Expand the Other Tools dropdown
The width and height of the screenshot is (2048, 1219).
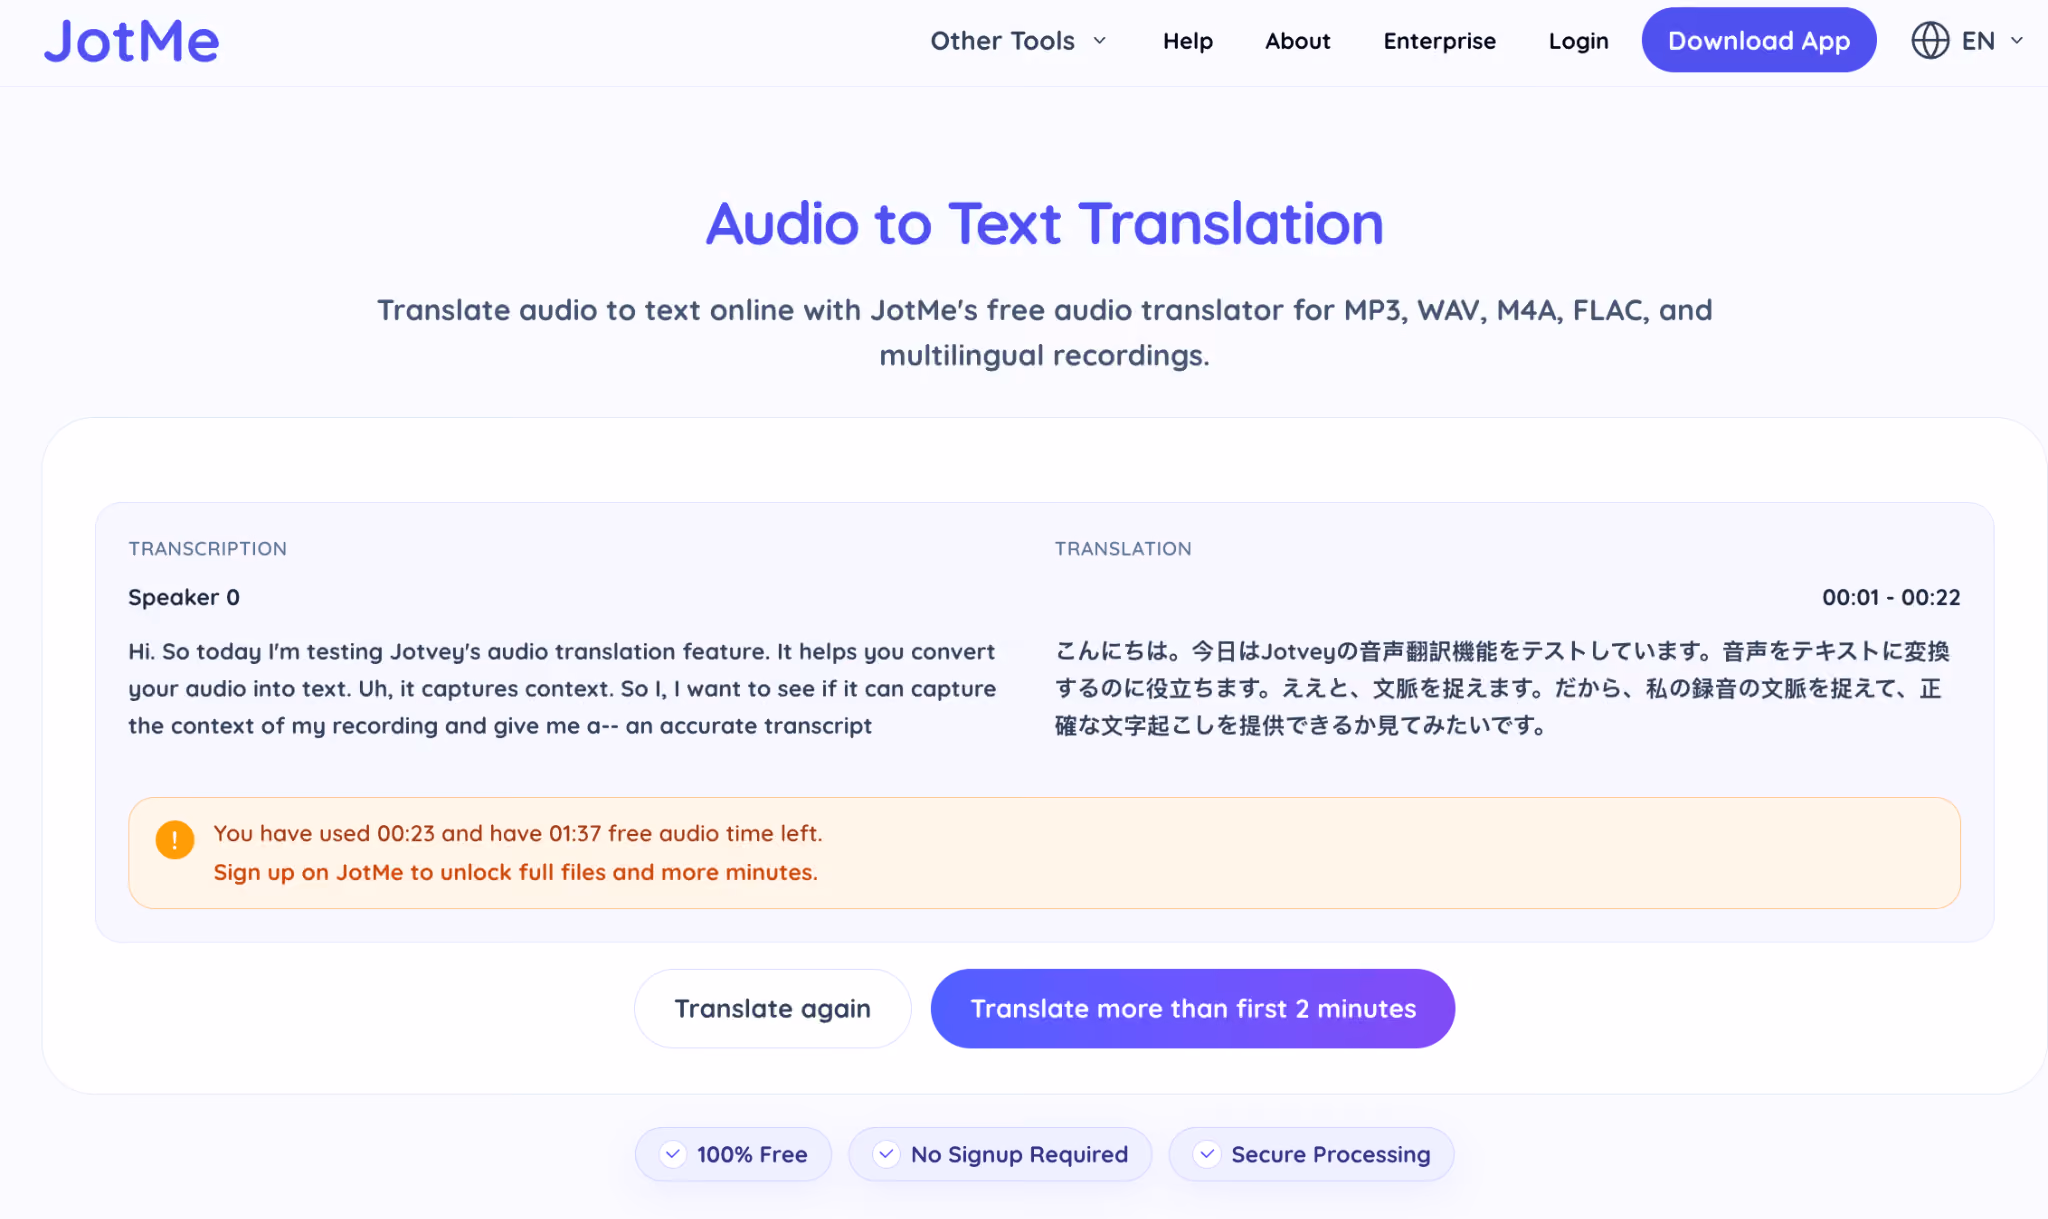[1018, 41]
